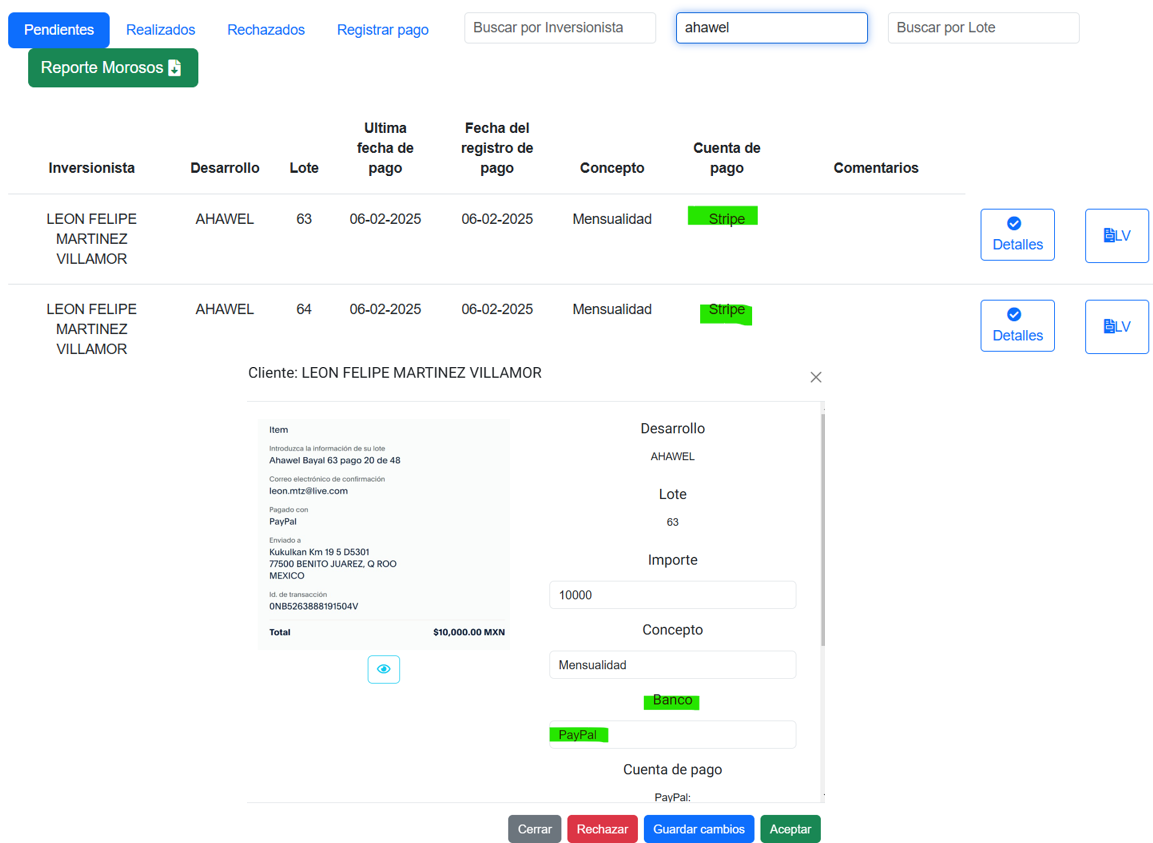Focus the Buscar por Inversionista field

pyautogui.click(x=560, y=28)
